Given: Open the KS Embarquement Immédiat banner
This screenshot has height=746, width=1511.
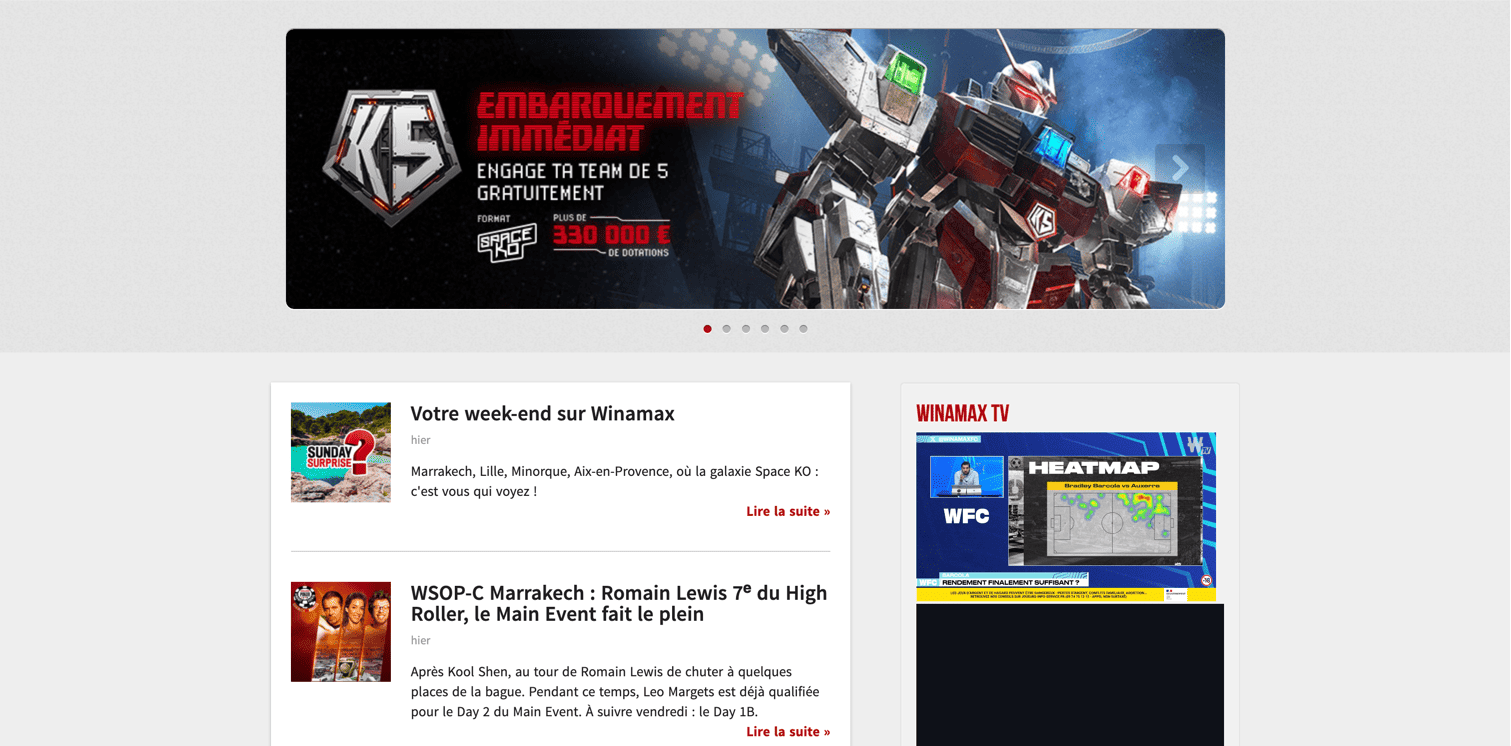Looking at the screenshot, I should (755, 168).
